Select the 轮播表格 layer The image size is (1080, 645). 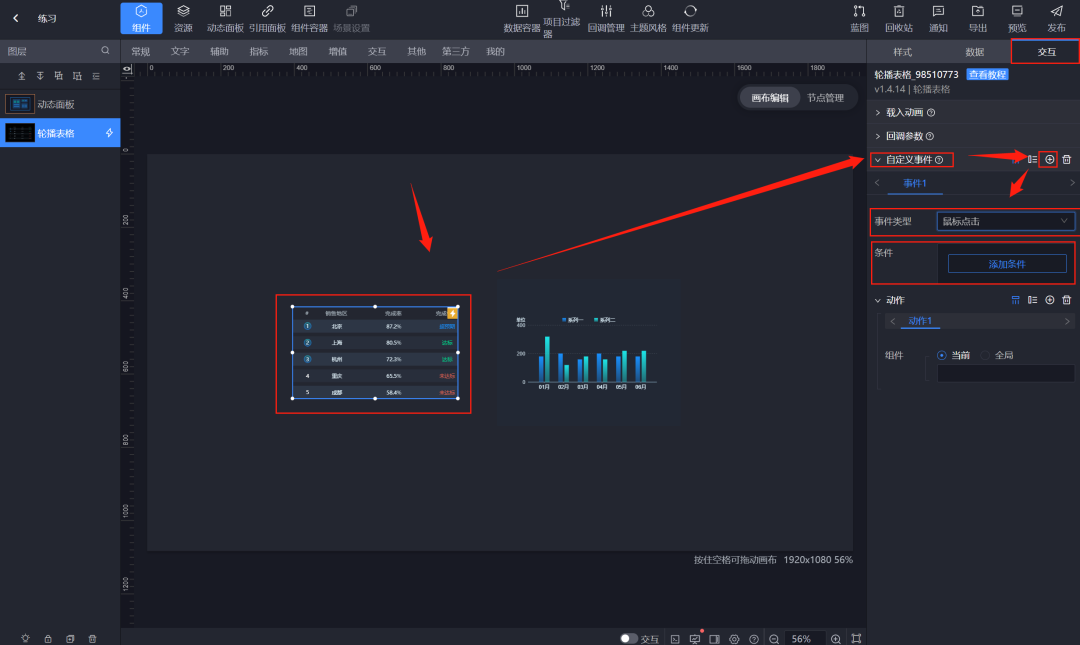pos(60,133)
